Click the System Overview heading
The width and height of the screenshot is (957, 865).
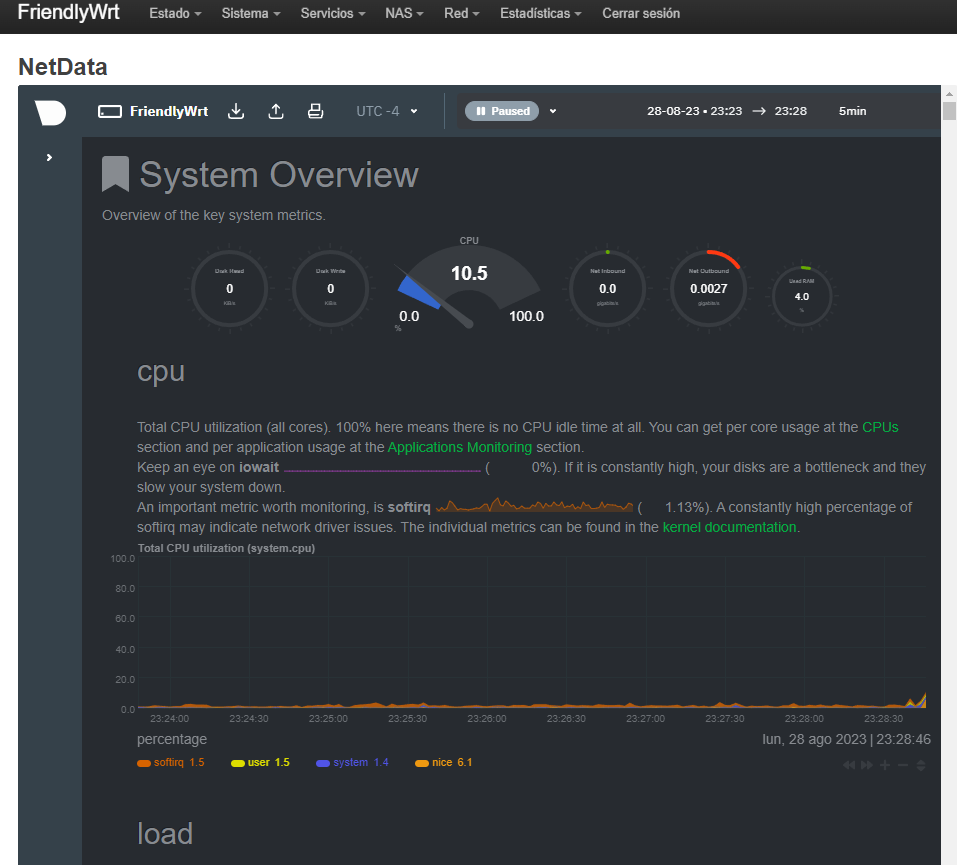[279, 175]
